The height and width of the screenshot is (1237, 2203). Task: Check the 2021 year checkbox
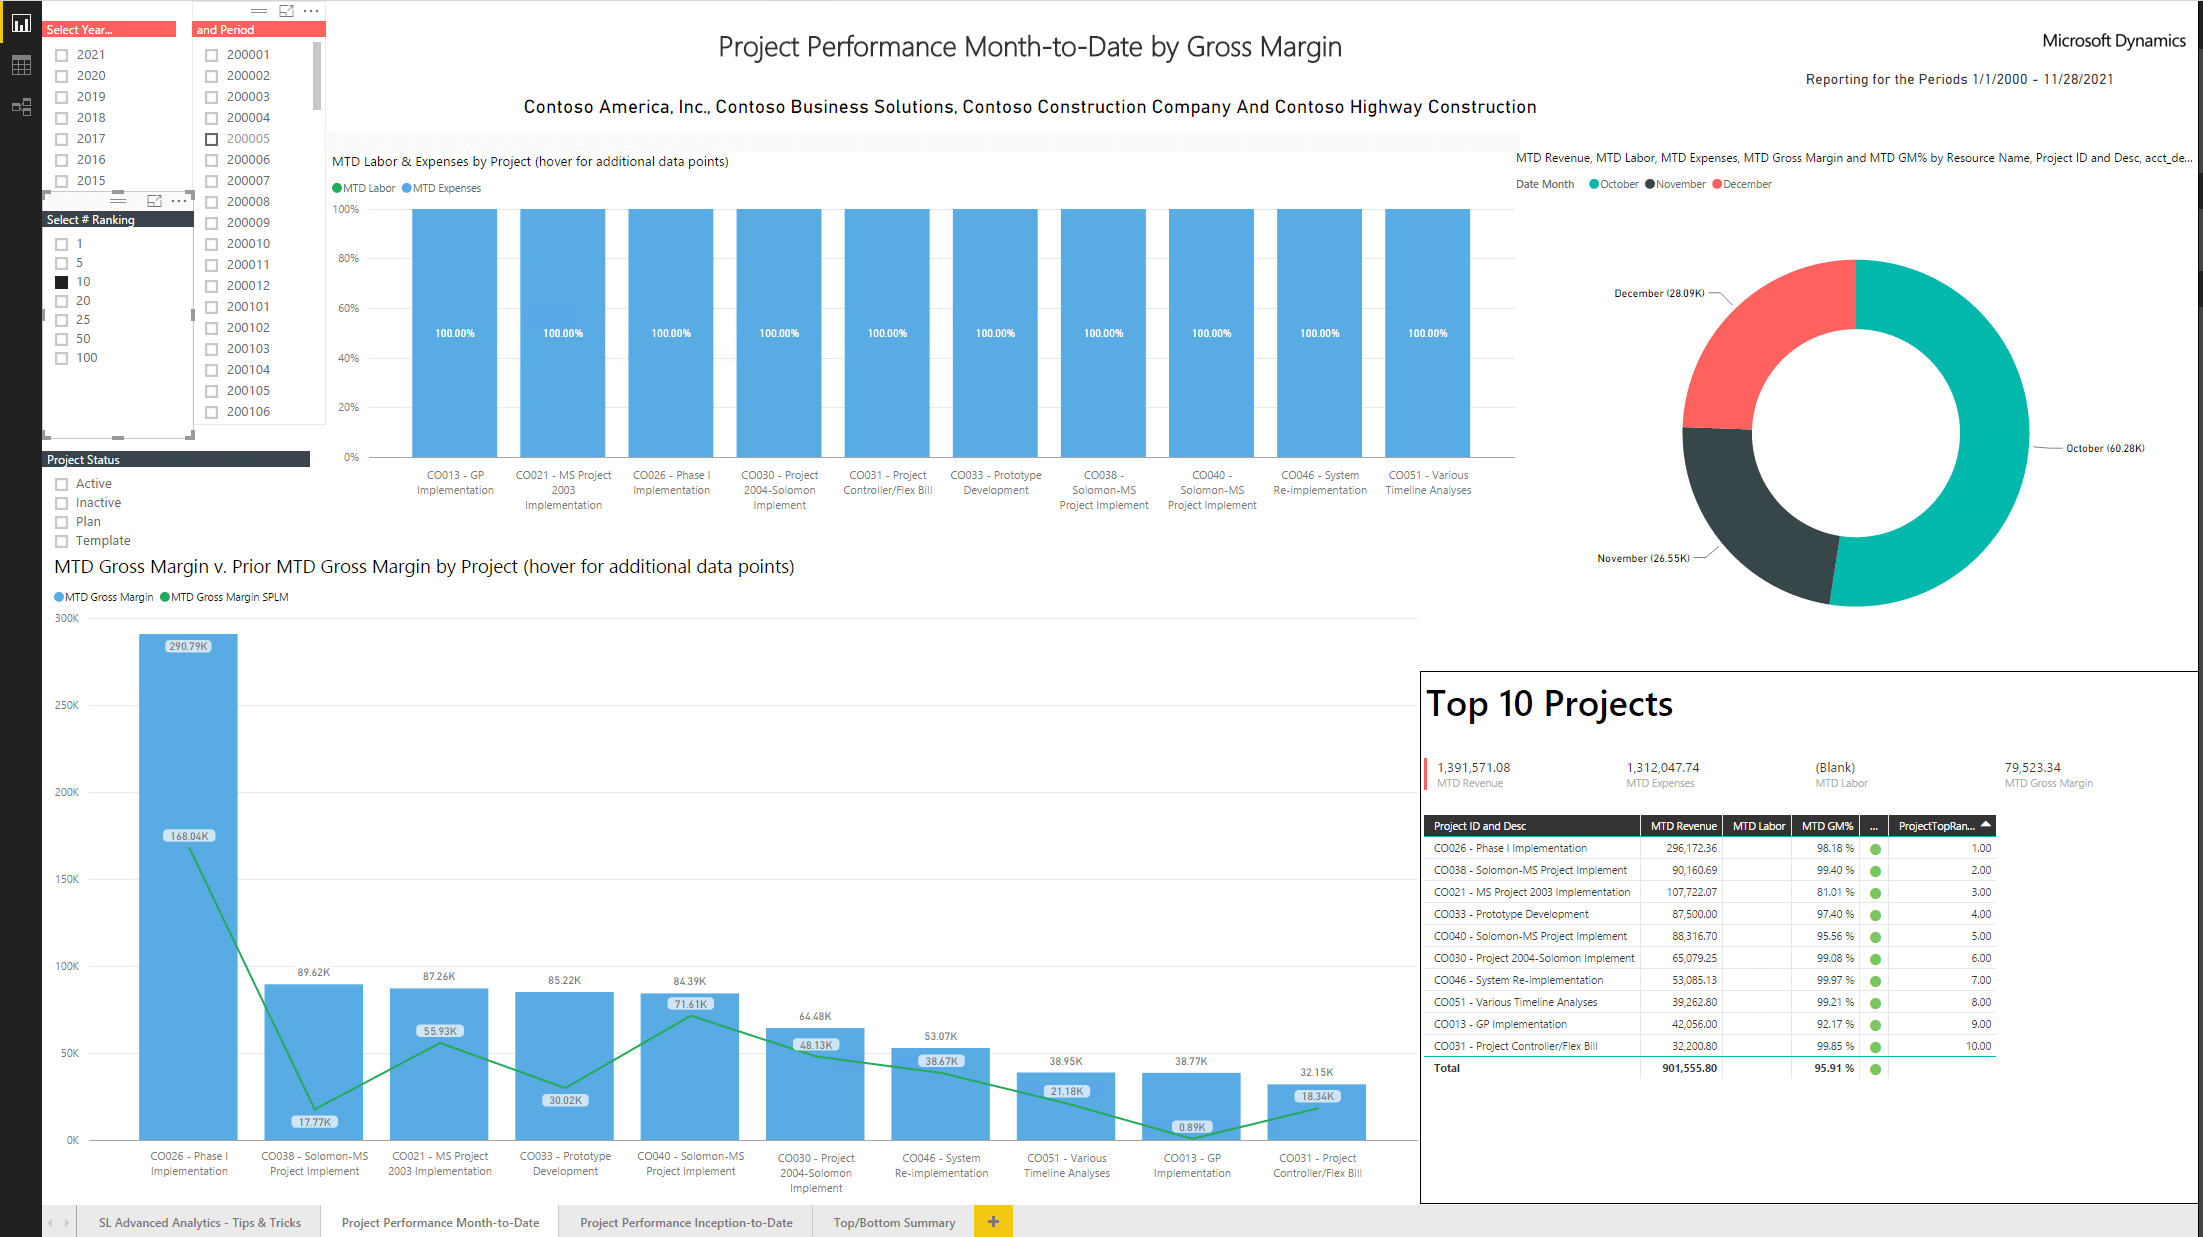coord(62,55)
